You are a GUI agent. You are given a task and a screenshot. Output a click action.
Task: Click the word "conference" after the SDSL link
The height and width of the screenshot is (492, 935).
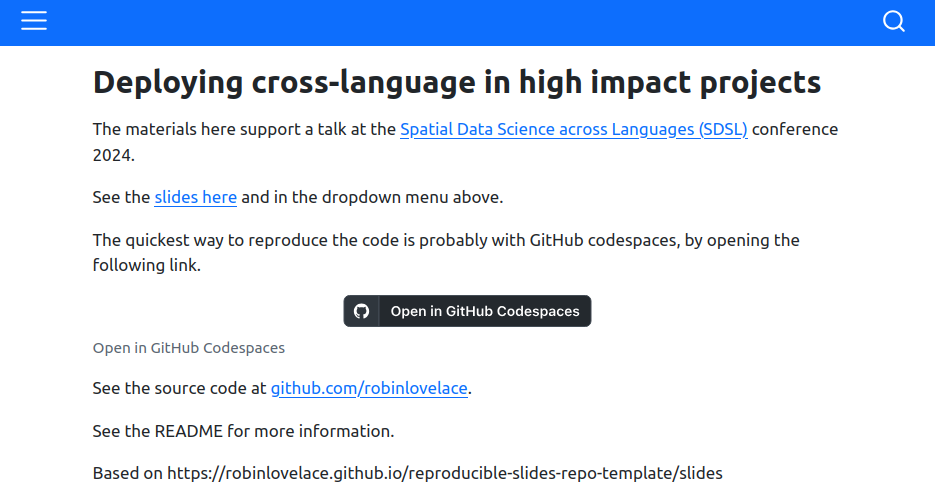795,129
